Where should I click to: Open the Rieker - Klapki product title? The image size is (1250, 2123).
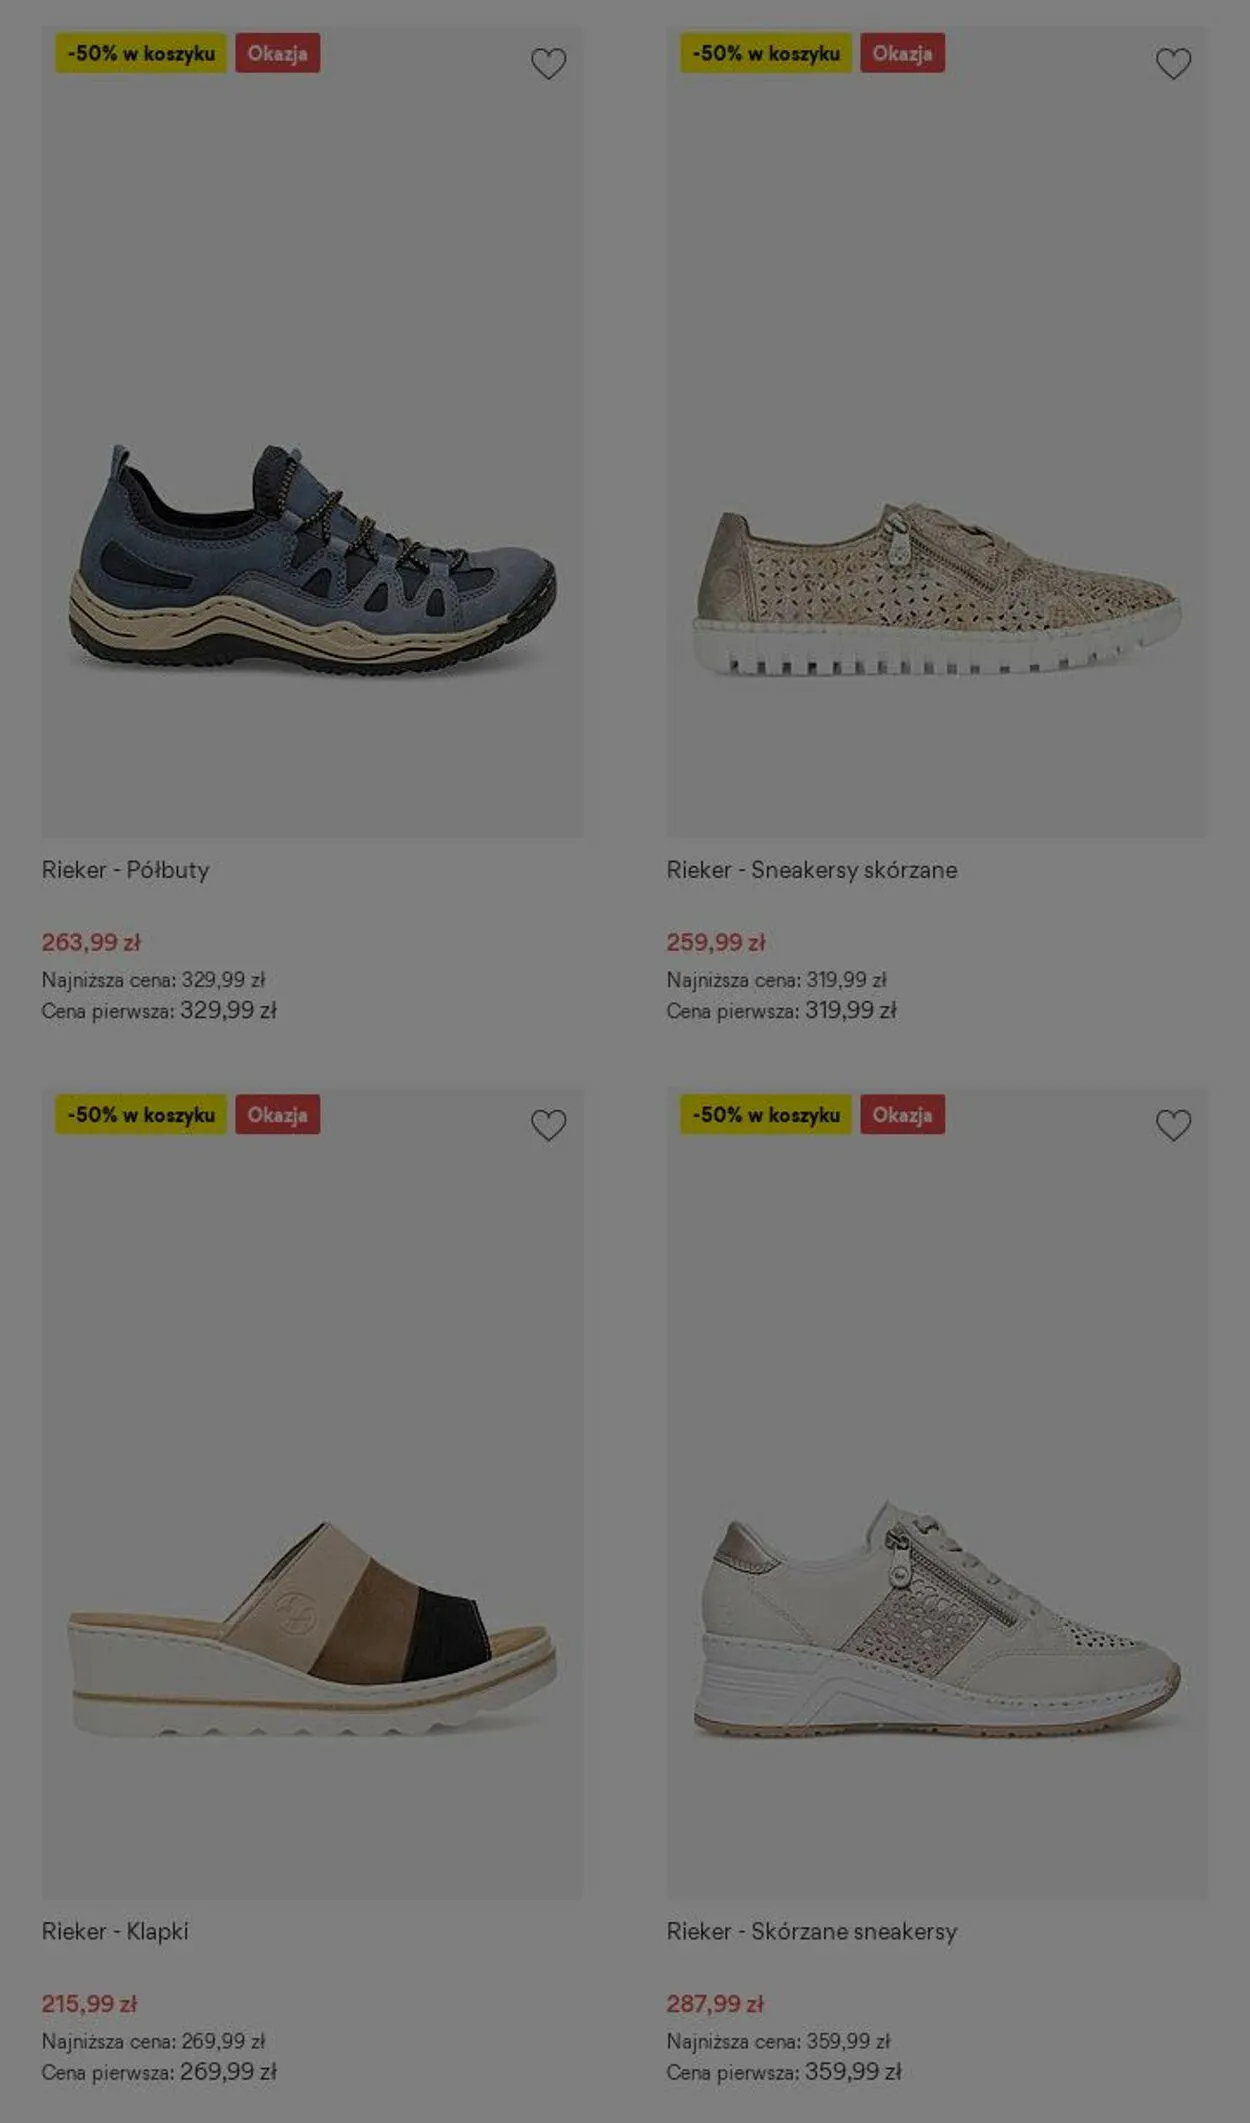point(115,1931)
